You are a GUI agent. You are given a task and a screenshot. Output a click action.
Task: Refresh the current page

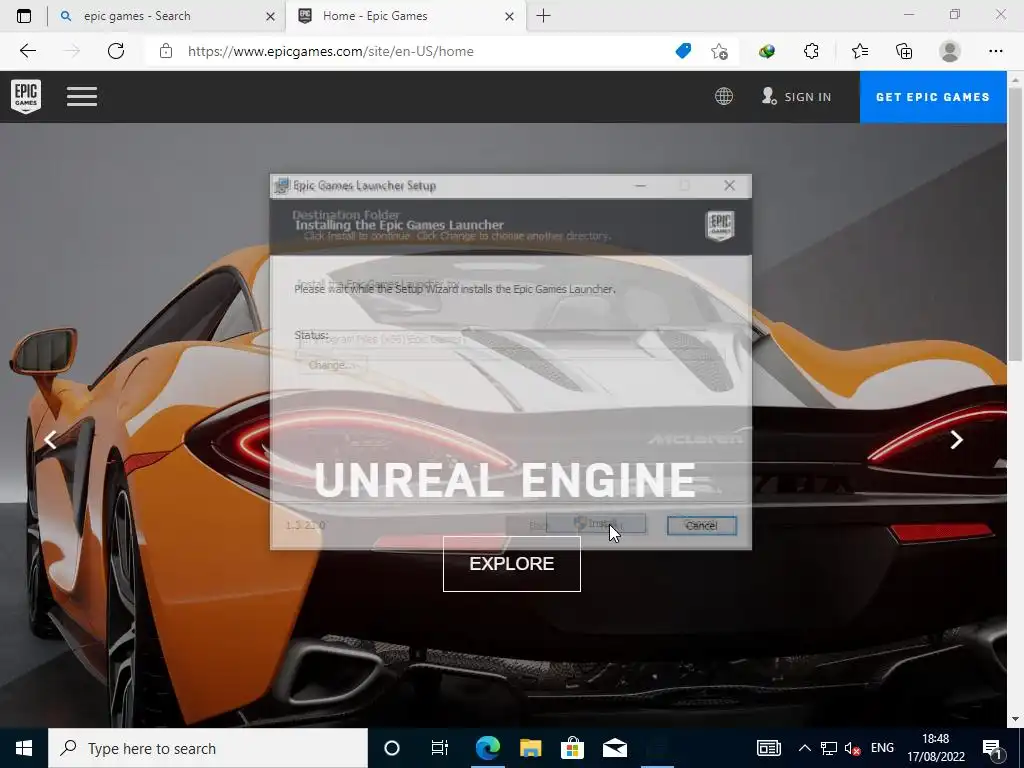116,51
